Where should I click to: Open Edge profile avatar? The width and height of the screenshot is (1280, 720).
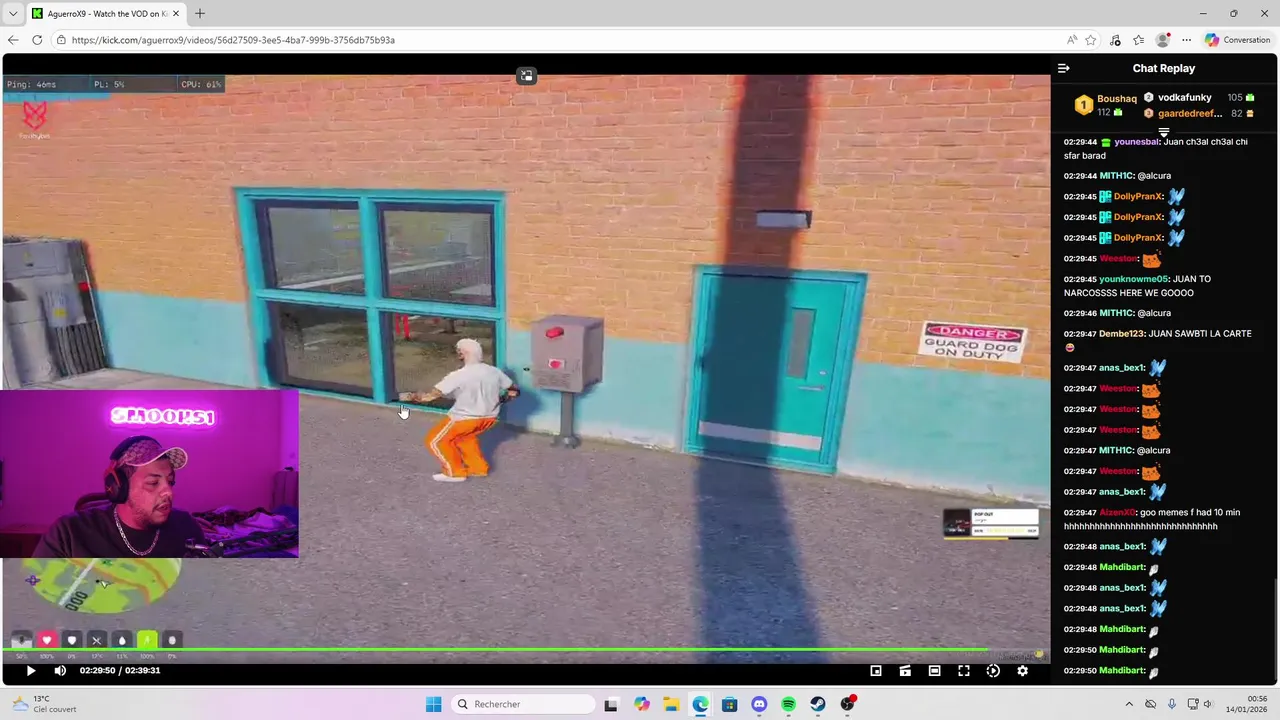[x=1163, y=40]
